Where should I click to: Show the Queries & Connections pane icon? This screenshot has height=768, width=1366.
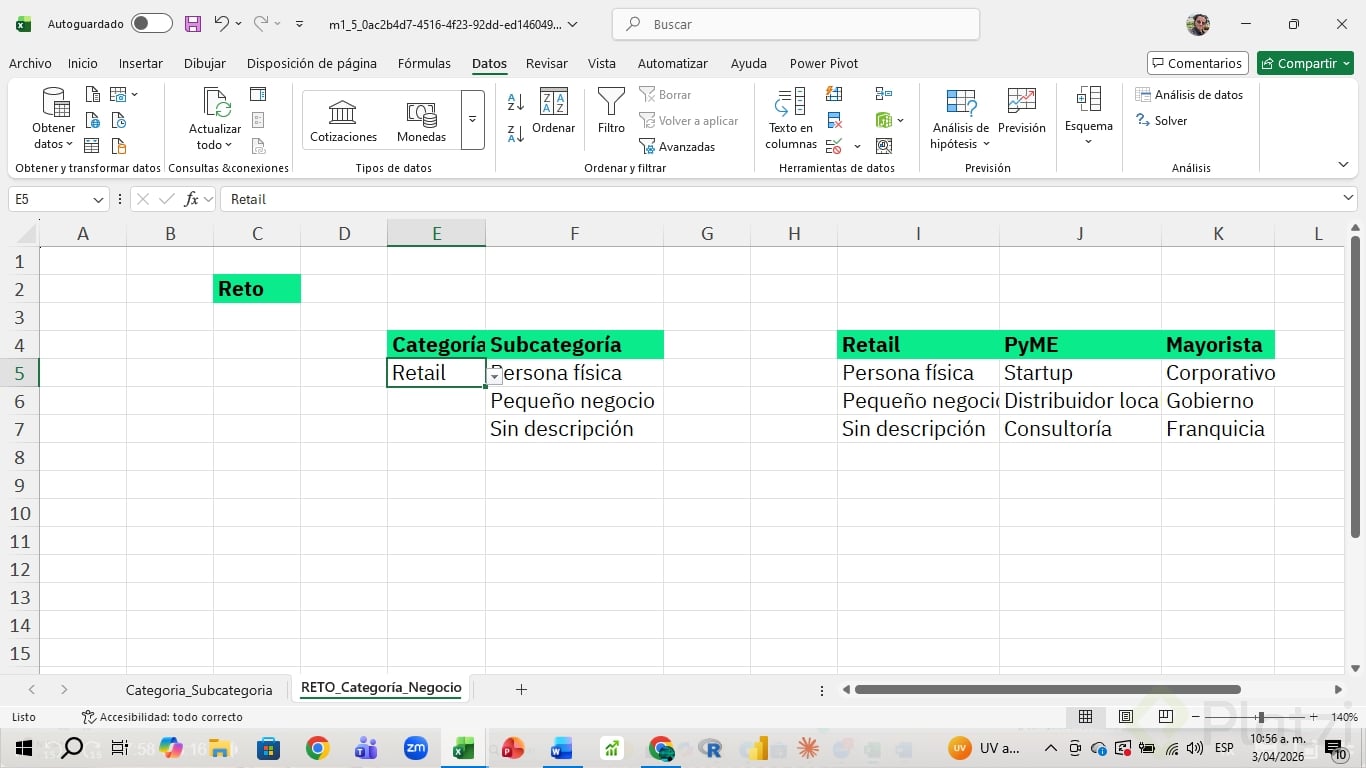coord(258,94)
